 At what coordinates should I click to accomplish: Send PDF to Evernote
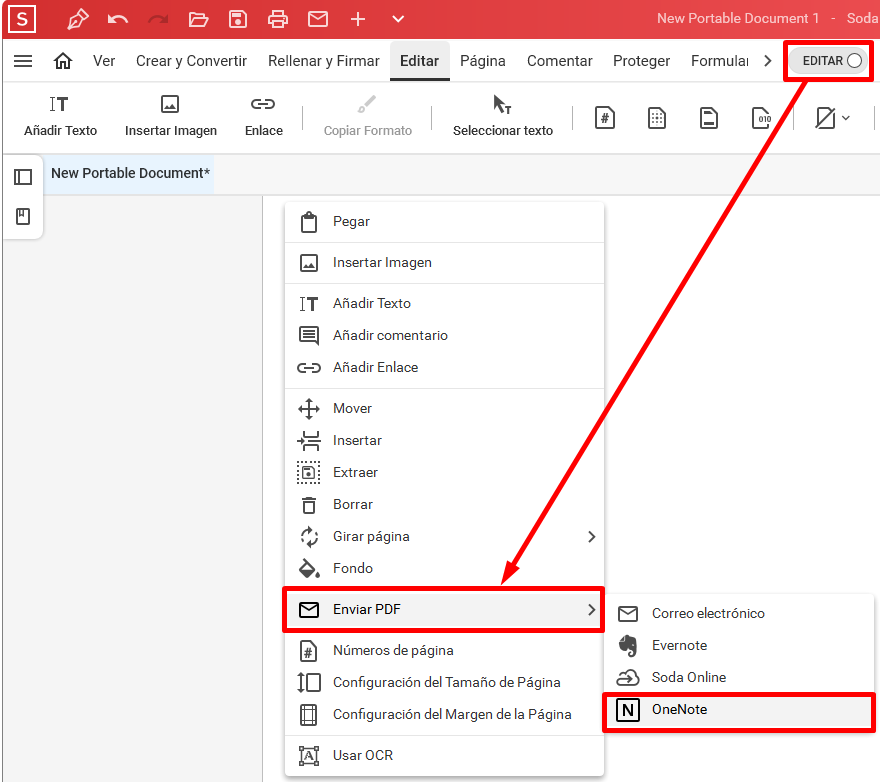click(740, 646)
